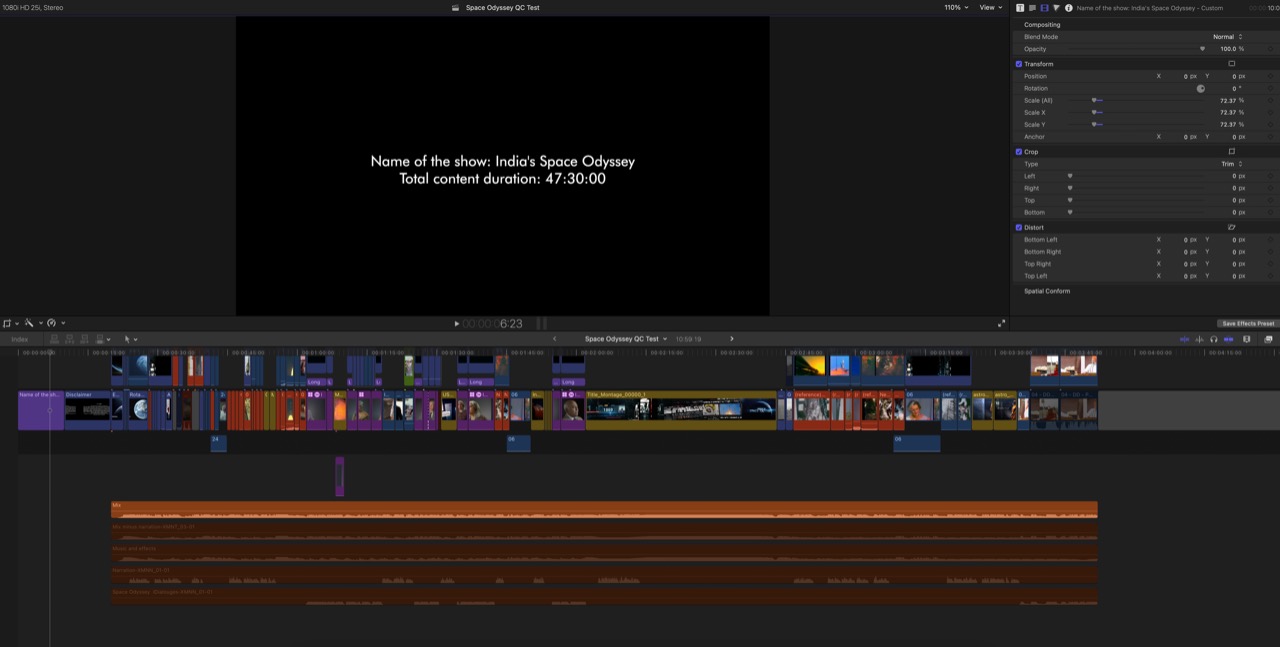Screen dimensions: 1280x647
Task: Expand the View options menu
Action: coord(990,7)
